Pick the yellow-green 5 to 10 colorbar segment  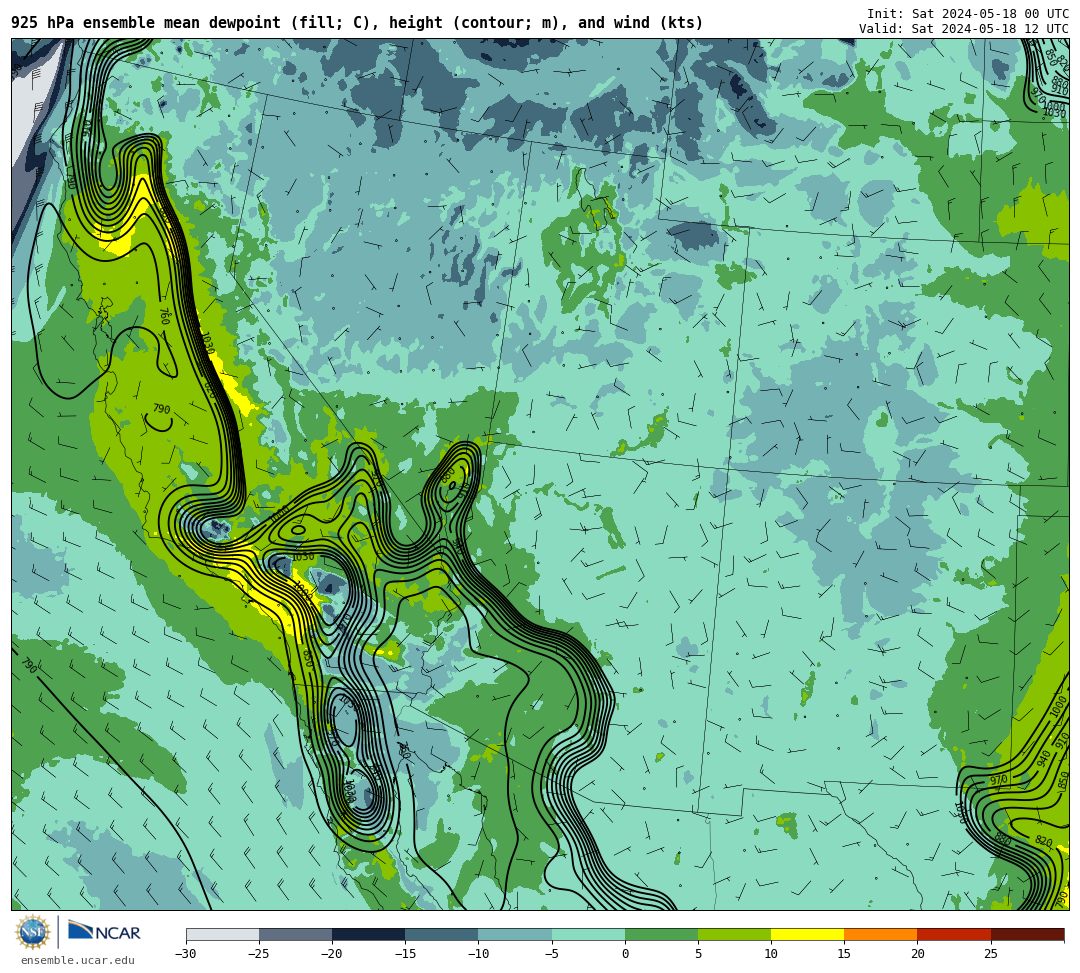click(x=734, y=934)
